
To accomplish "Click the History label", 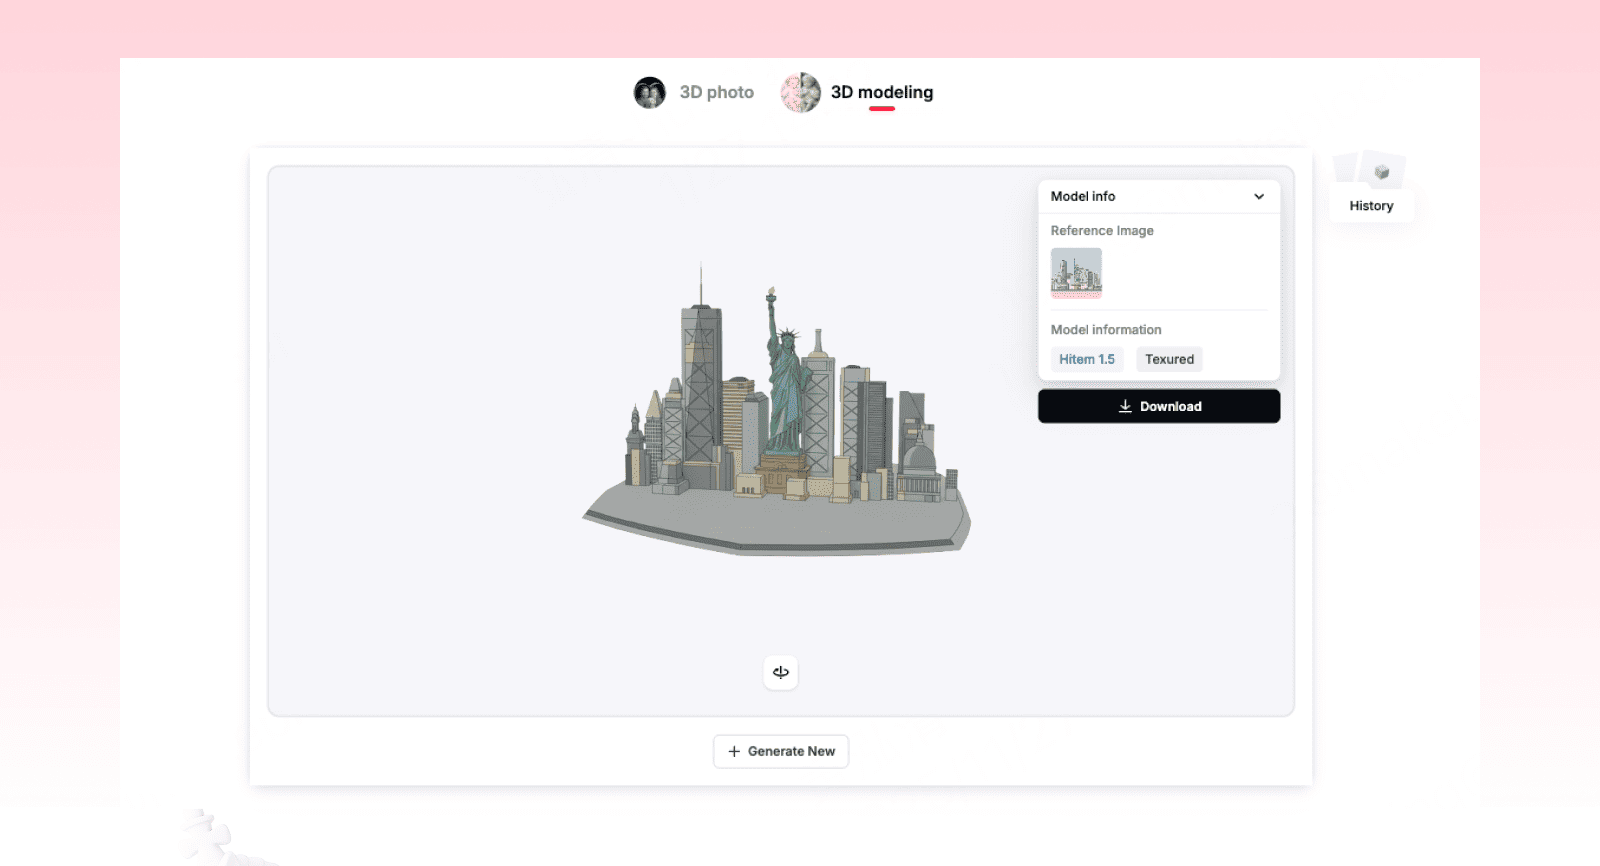I will [x=1371, y=206].
